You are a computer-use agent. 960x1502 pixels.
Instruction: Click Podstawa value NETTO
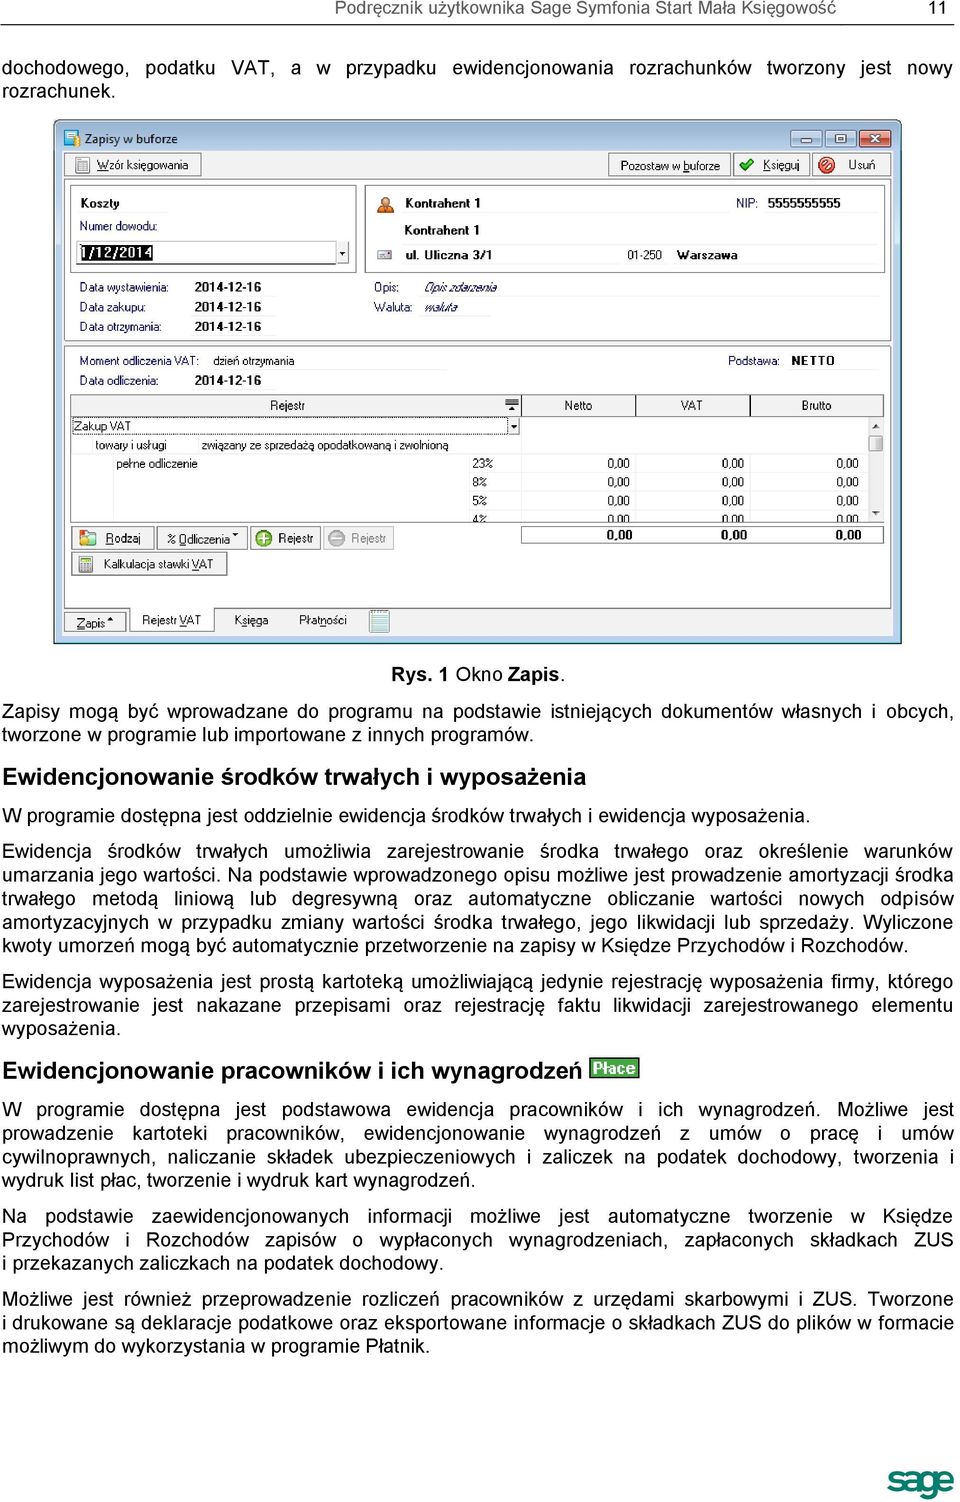point(812,361)
